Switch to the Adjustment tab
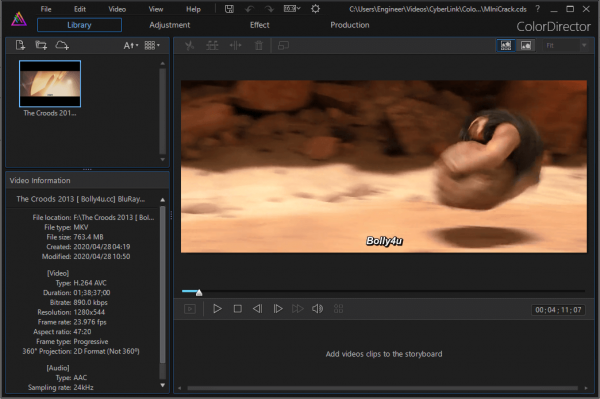Screen dimensions: 600x399 170,25
